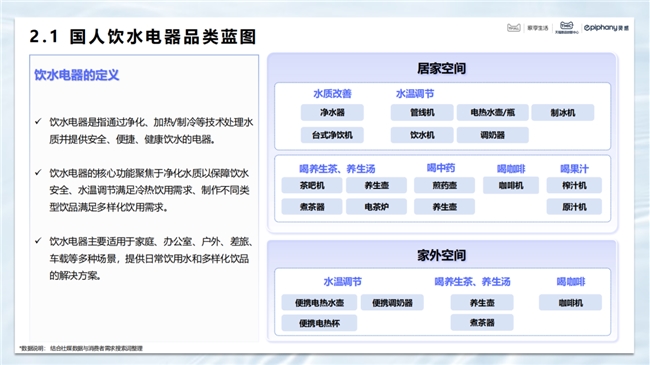Click the 调奶器 box
The height and width of the screenshot is (365, 650).
(x=492, y=135)
